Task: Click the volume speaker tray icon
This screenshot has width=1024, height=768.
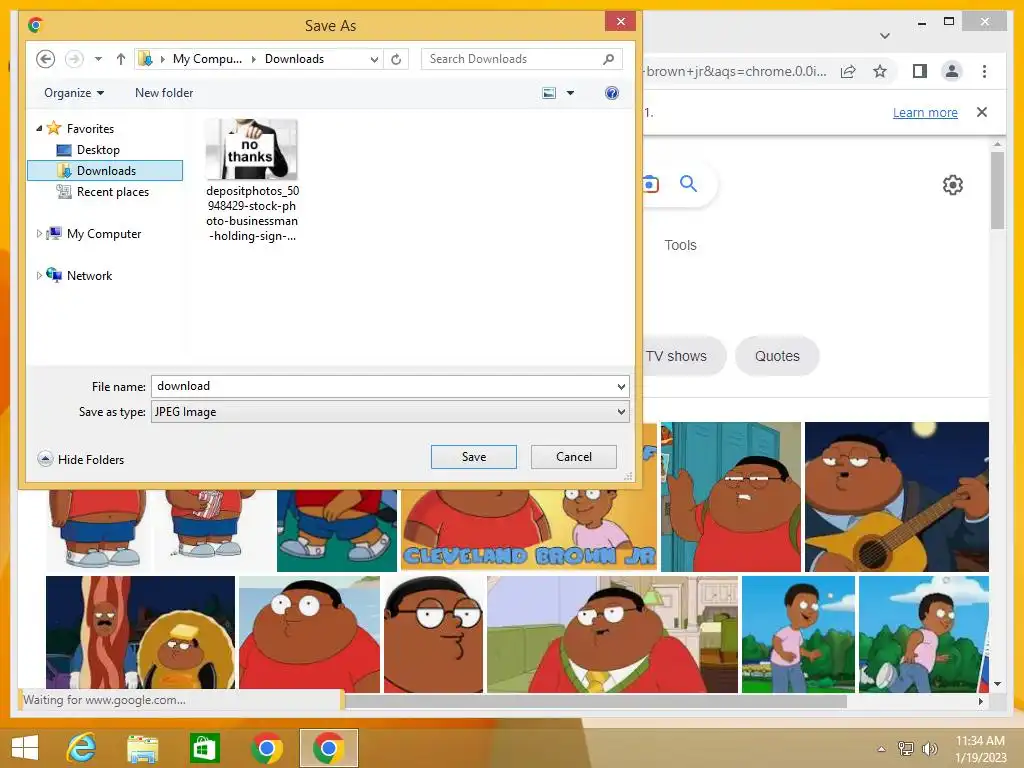Action: click(x=929, y=749)
